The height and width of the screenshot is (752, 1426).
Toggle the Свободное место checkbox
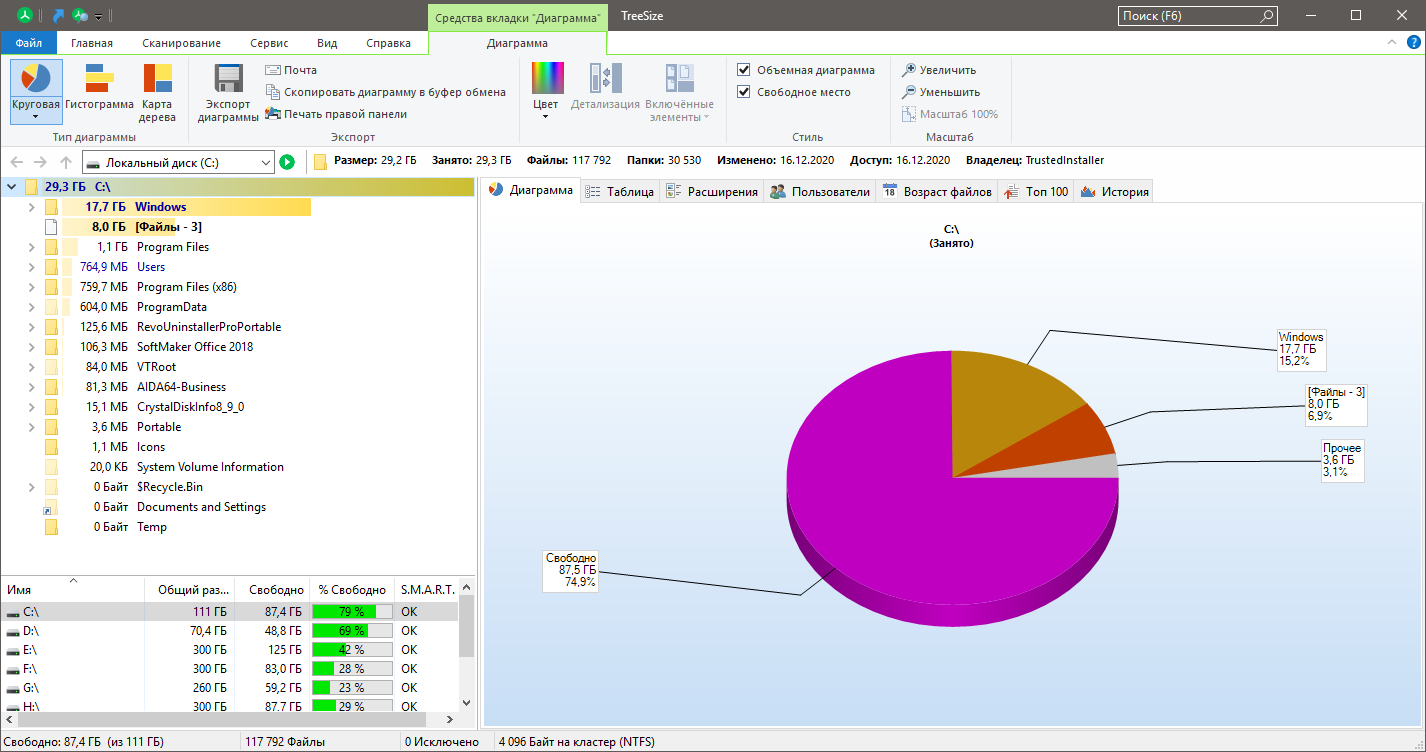pyautogui.click(x=744, y=92)
